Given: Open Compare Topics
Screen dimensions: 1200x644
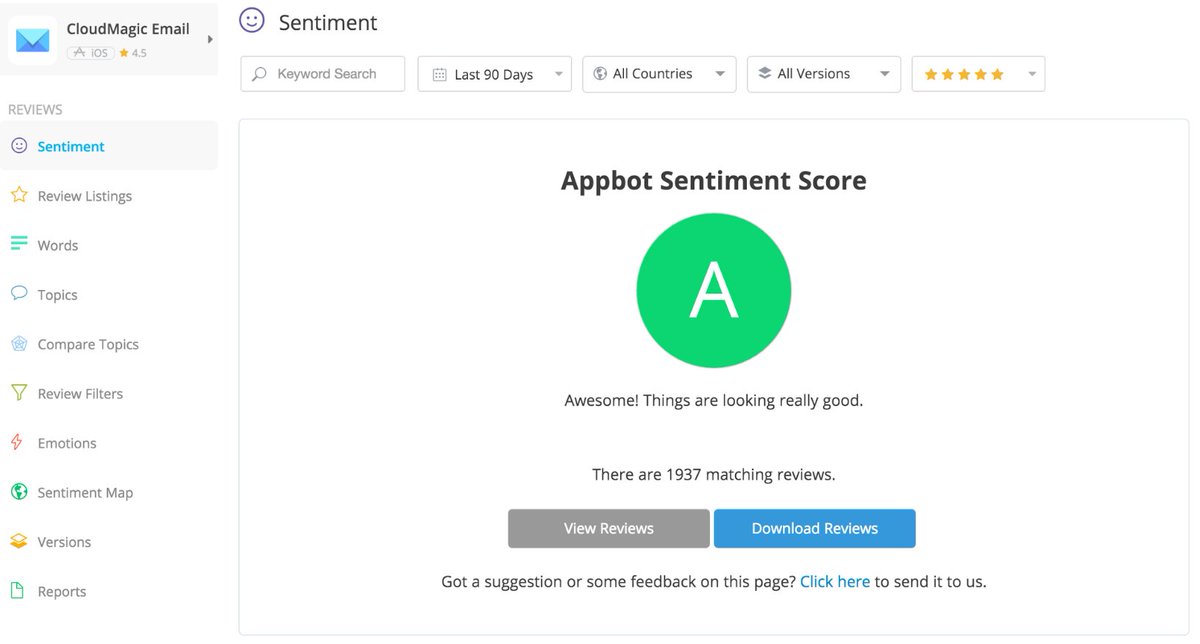Looking at the screenshot, I should (x=88, y=344).
